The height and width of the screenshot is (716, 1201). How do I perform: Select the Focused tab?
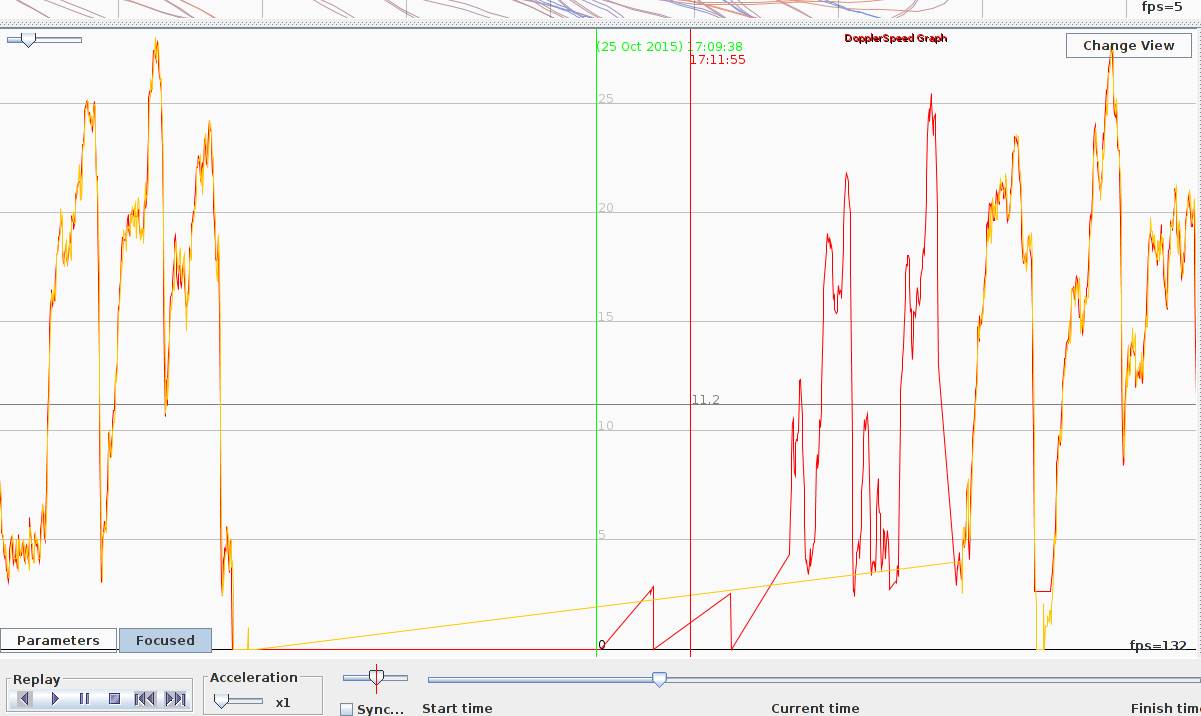click(165, 640)
